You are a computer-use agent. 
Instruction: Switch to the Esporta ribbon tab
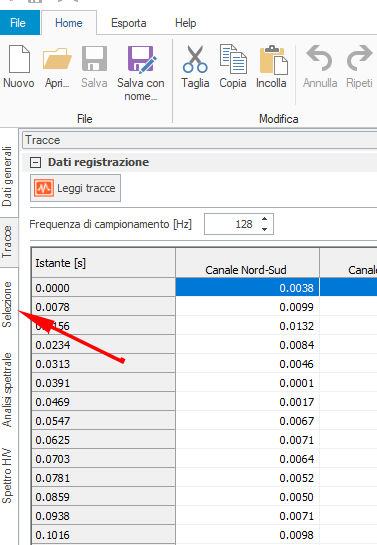pyautogui.click(x=129, y=23)
